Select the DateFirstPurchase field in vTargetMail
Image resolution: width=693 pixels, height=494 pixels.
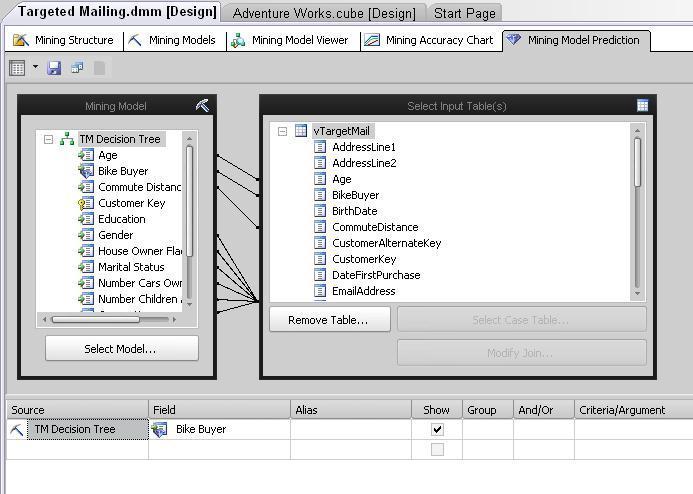(x=376, y=275)
